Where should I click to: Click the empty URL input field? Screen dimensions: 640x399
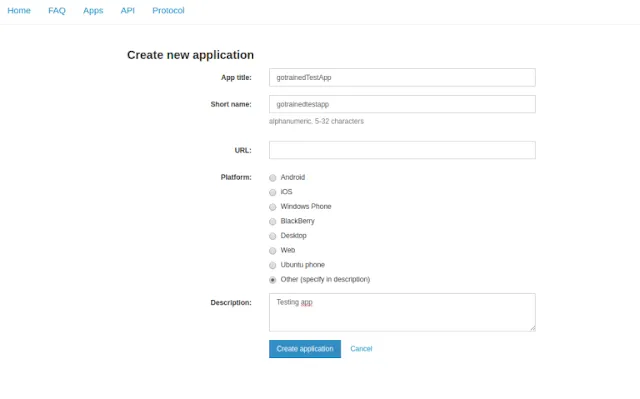[x=402, y=150]
